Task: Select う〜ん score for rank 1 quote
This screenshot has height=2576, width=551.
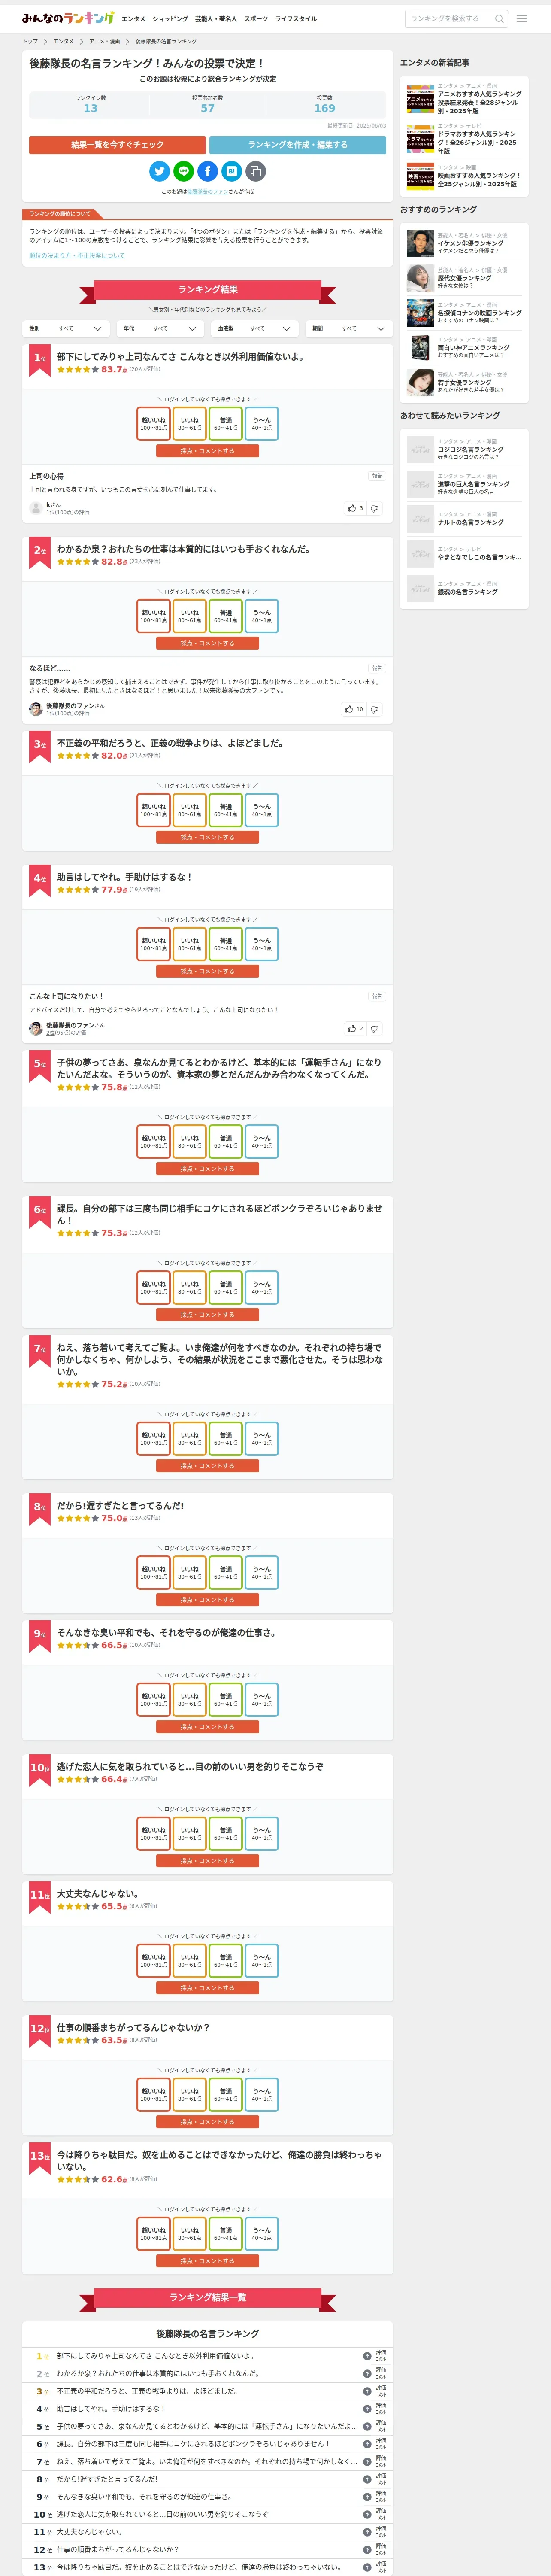Action: pyautogui.click(x=262, y=424)
